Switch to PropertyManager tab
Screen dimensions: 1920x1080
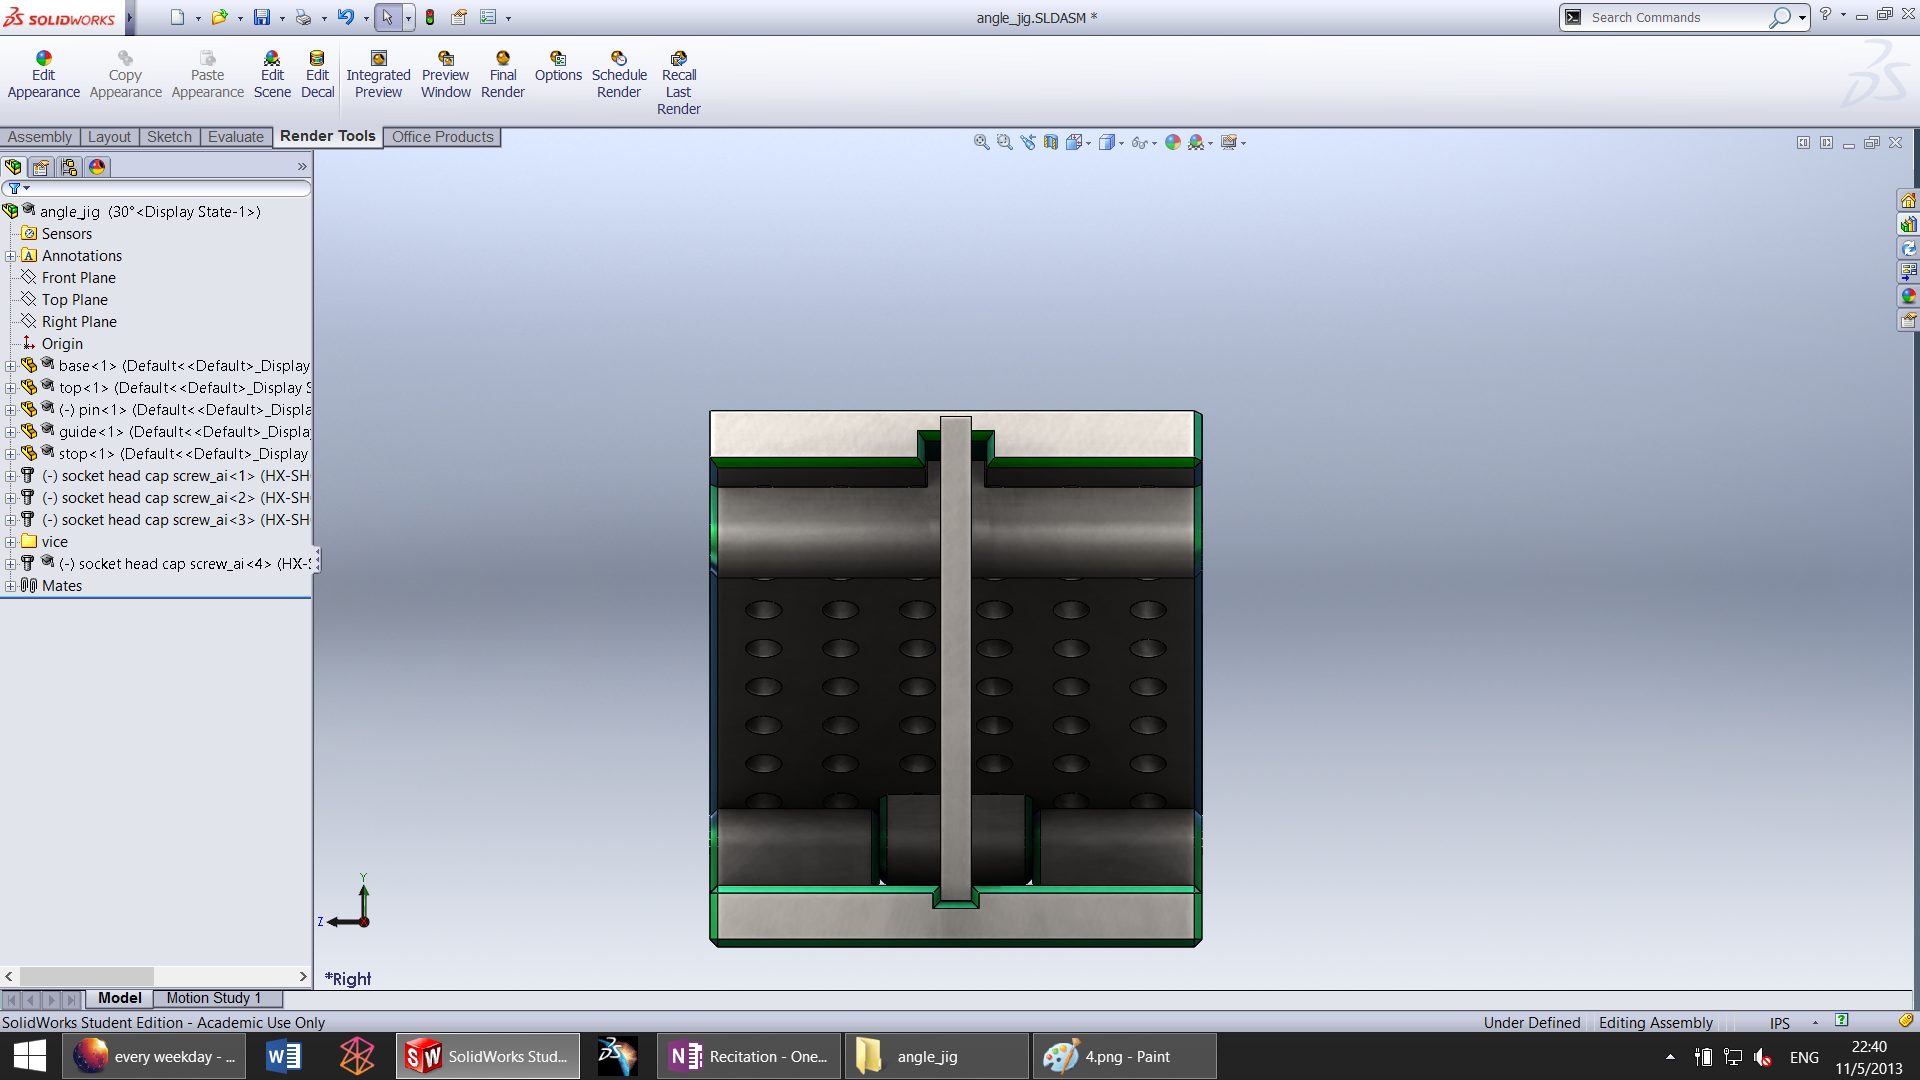[41, 167]
